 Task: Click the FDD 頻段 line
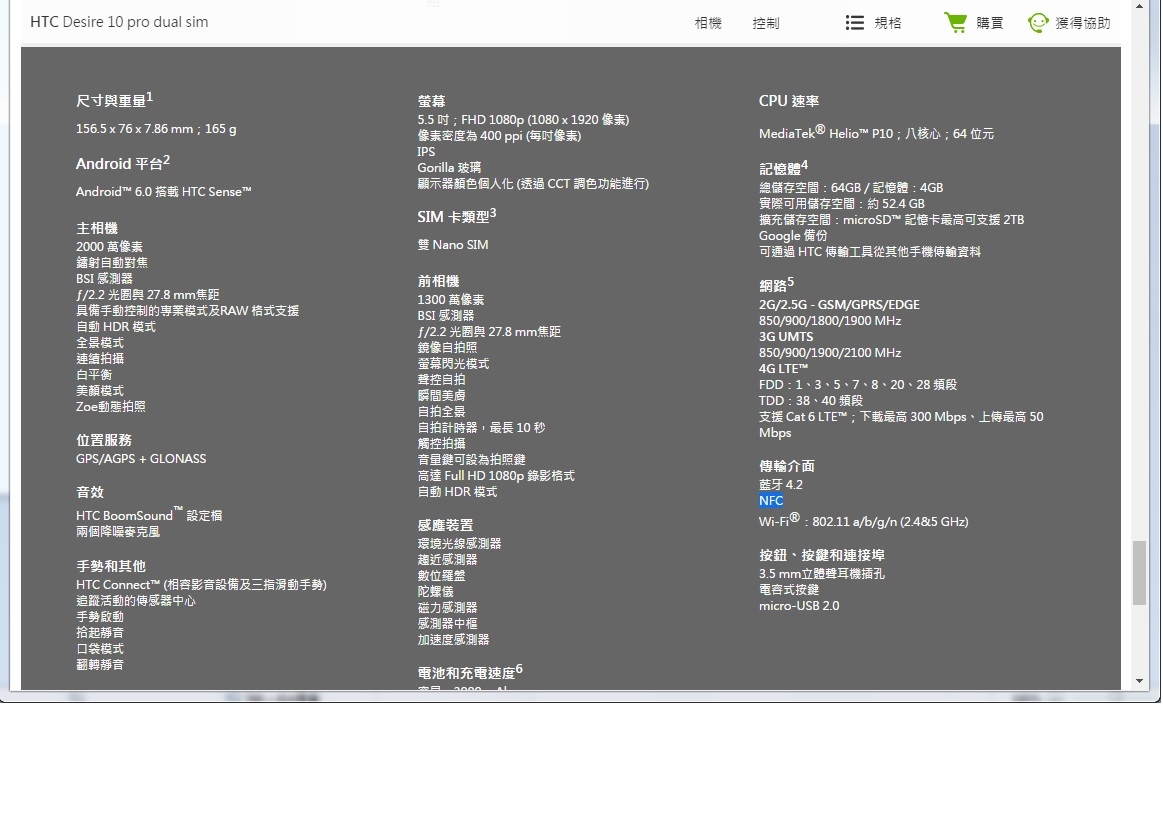(857, 385)
